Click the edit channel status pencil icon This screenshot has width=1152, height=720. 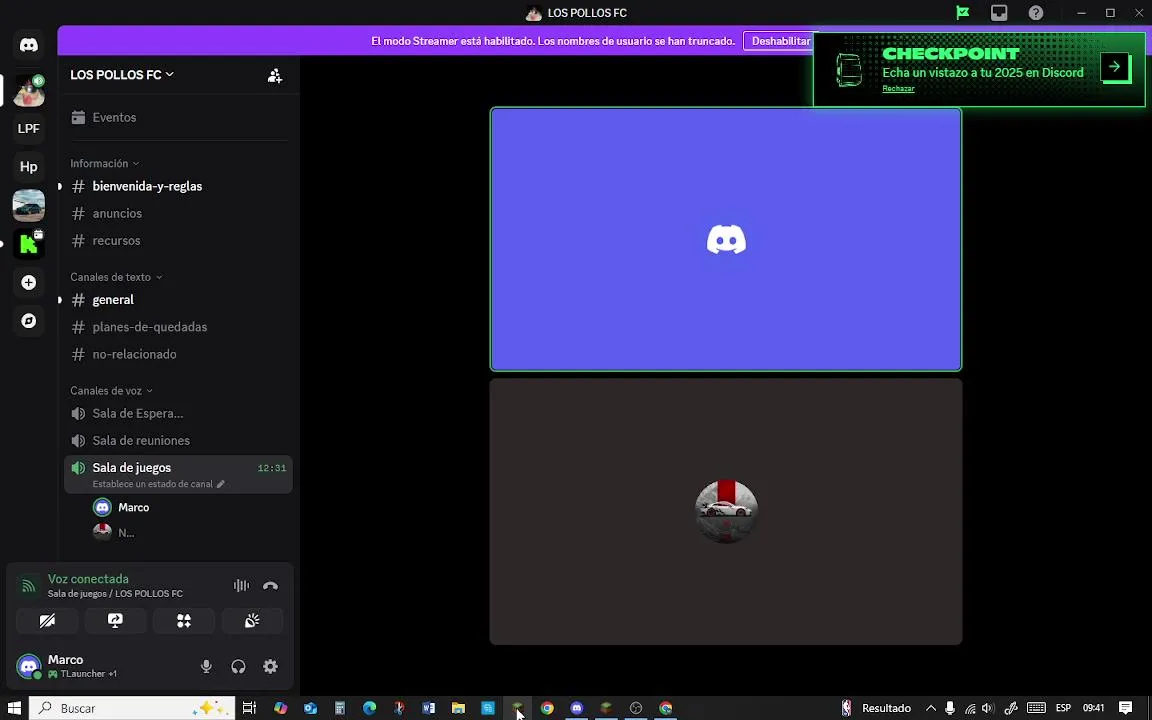[220, 484]
